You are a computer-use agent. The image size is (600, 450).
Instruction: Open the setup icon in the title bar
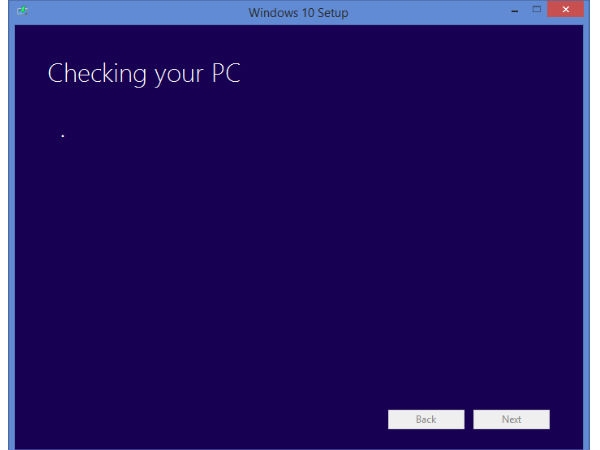point(23,11)
